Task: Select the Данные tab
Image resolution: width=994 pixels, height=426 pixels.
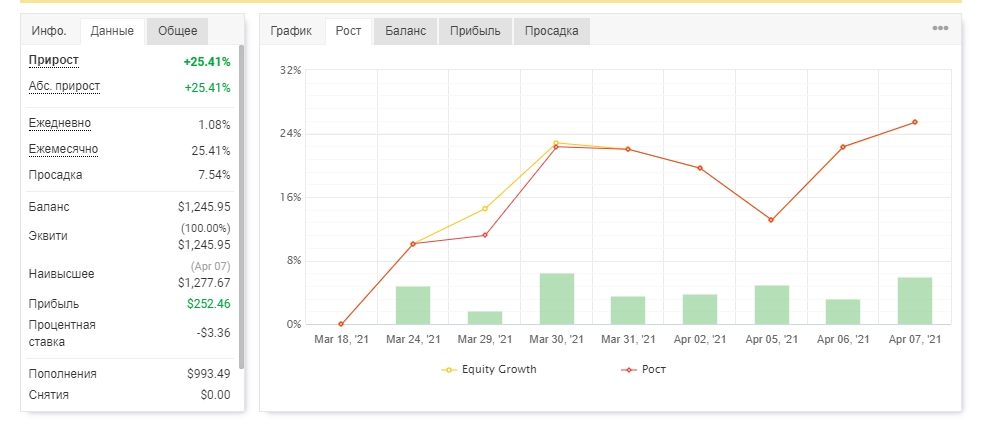Action: pos(112,31)
